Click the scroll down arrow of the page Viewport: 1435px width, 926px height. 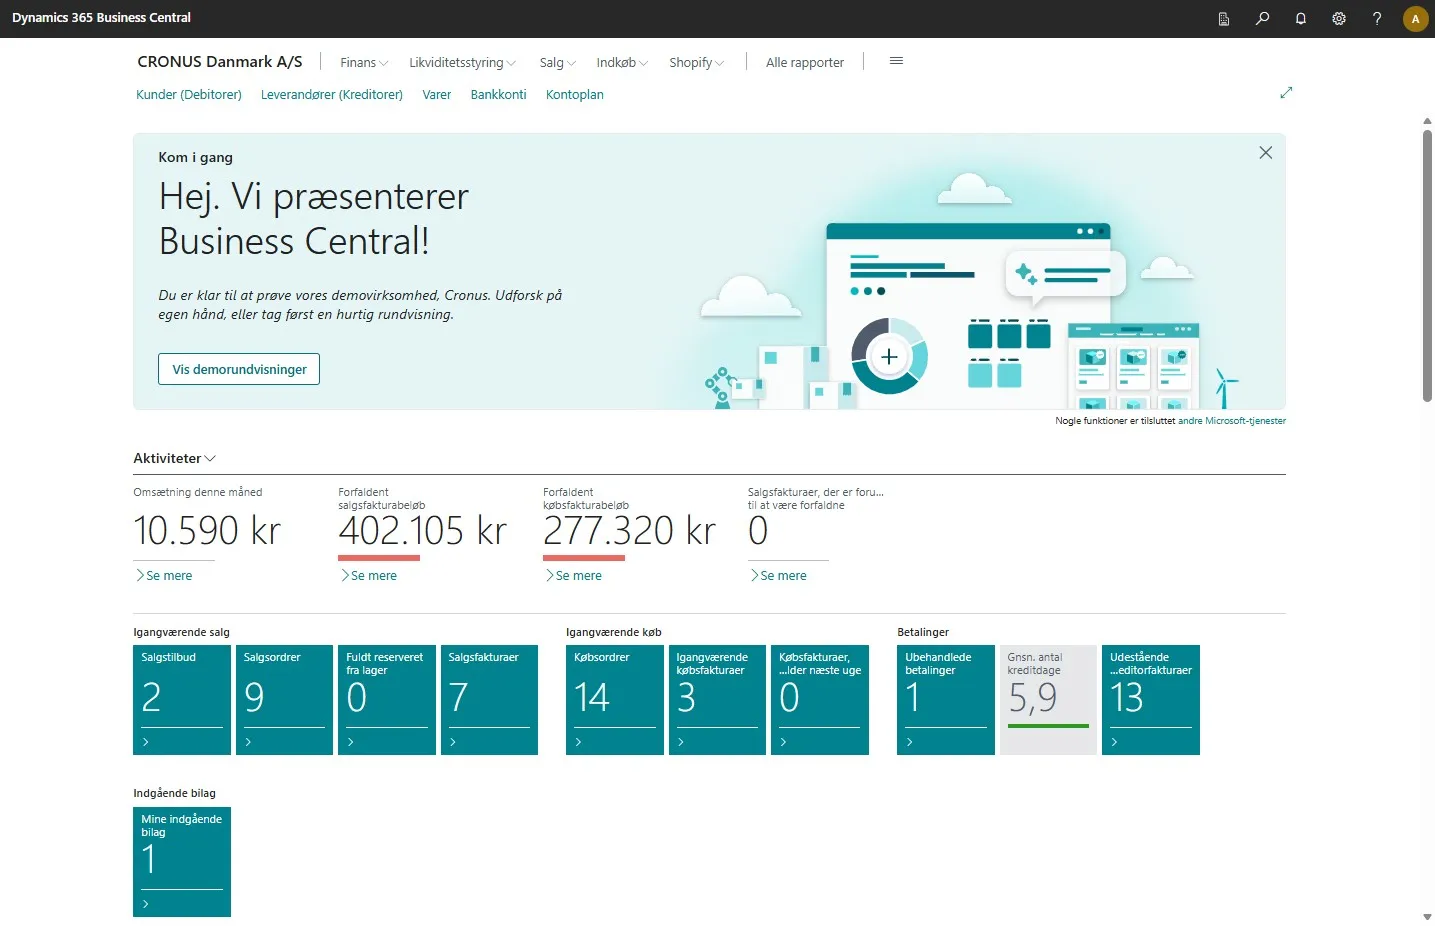point(1427,917)
